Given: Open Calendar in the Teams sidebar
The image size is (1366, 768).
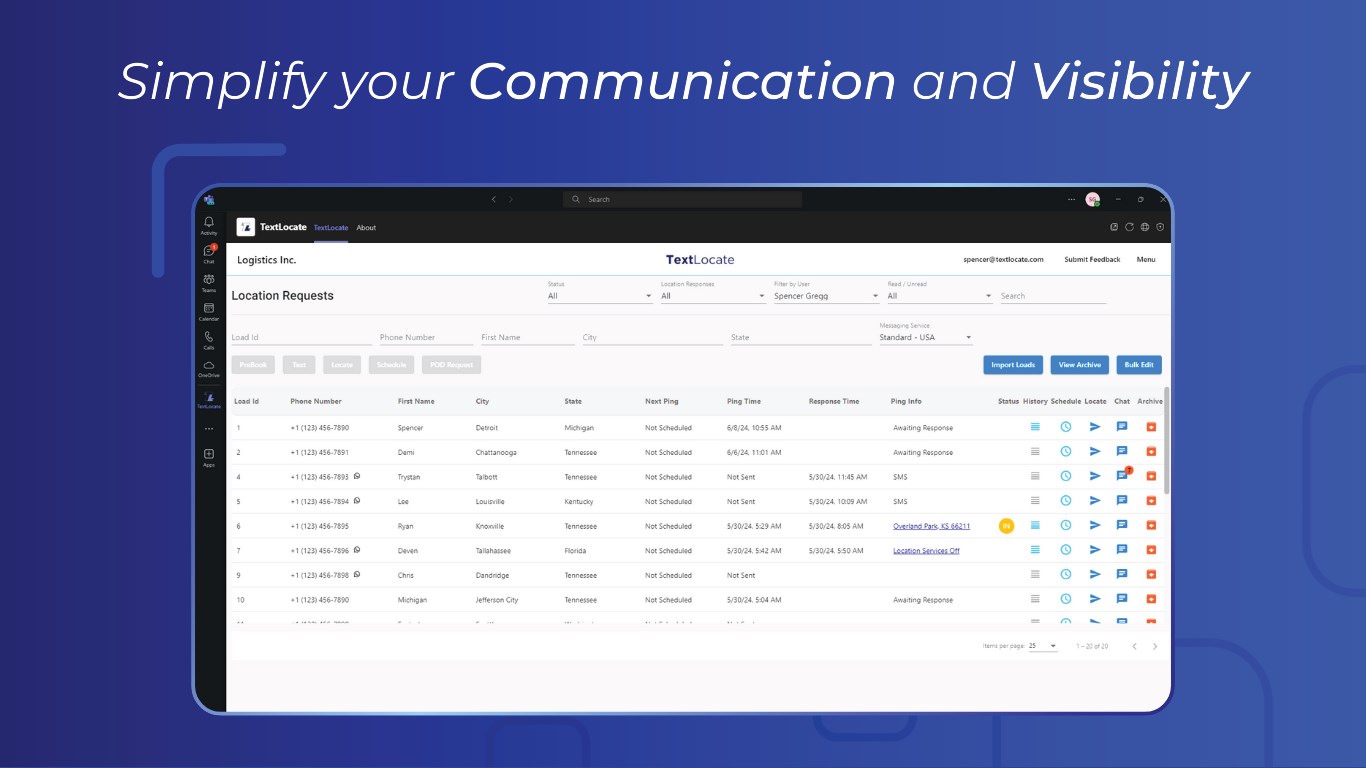Looking at the screenshot, I should tap(209, 311).
